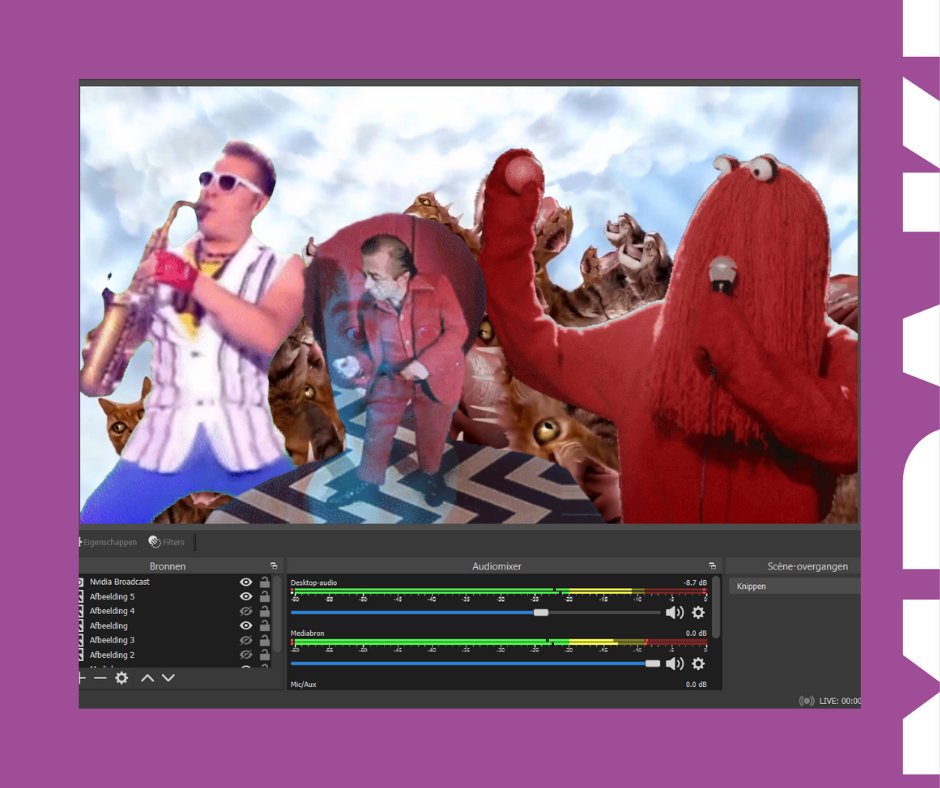Hide the plain Afbeelding source
The height and width of the screenshot is (788, 940).
click(246, 625)
